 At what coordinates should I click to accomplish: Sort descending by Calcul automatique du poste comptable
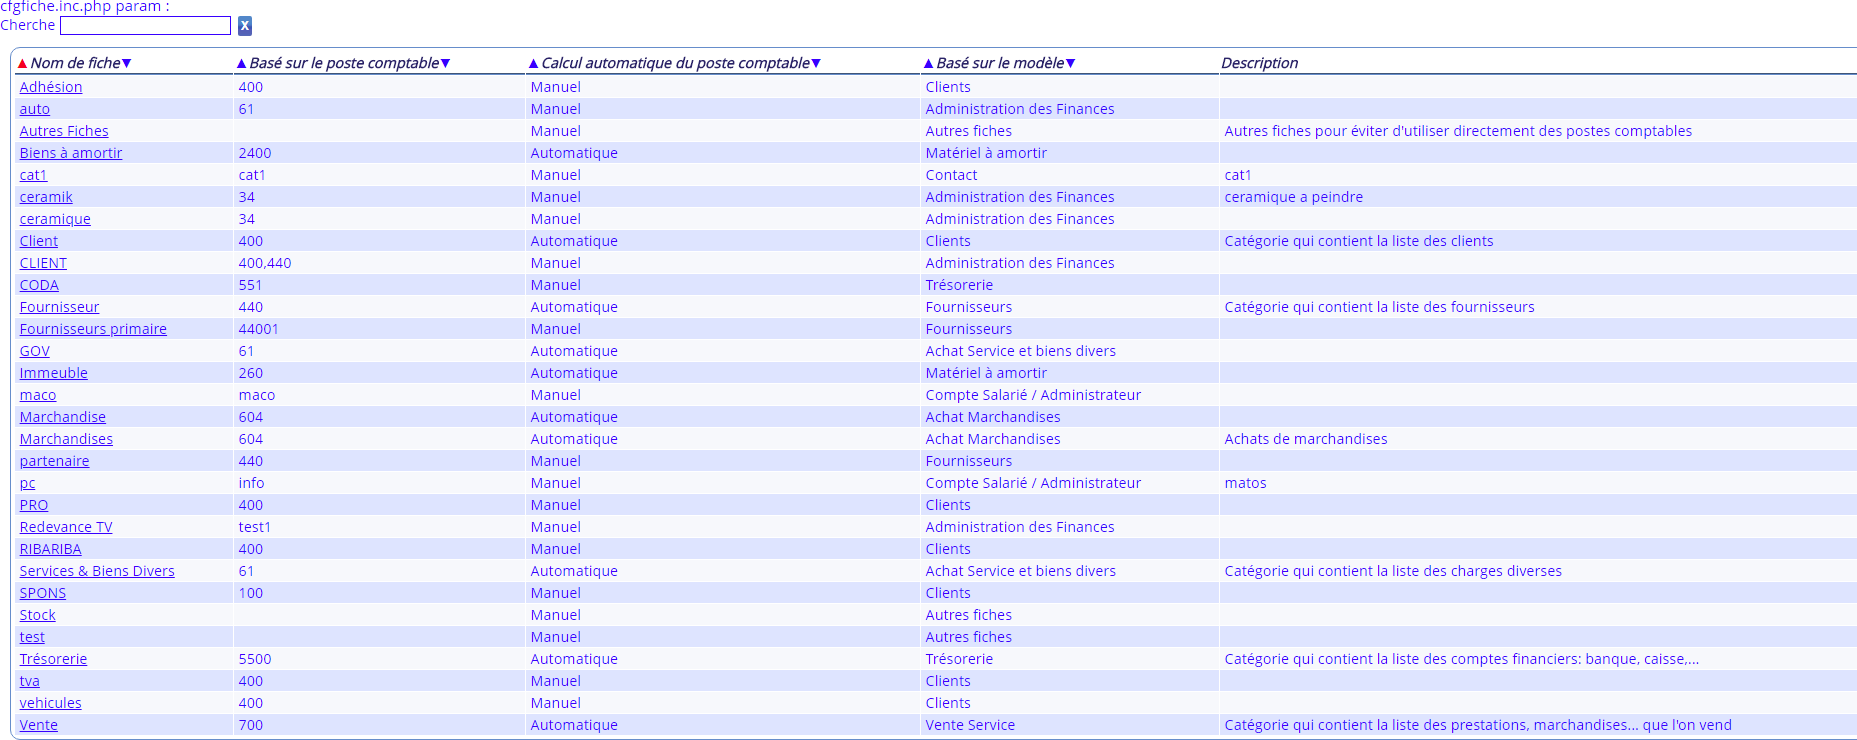[x=816, y=63]
